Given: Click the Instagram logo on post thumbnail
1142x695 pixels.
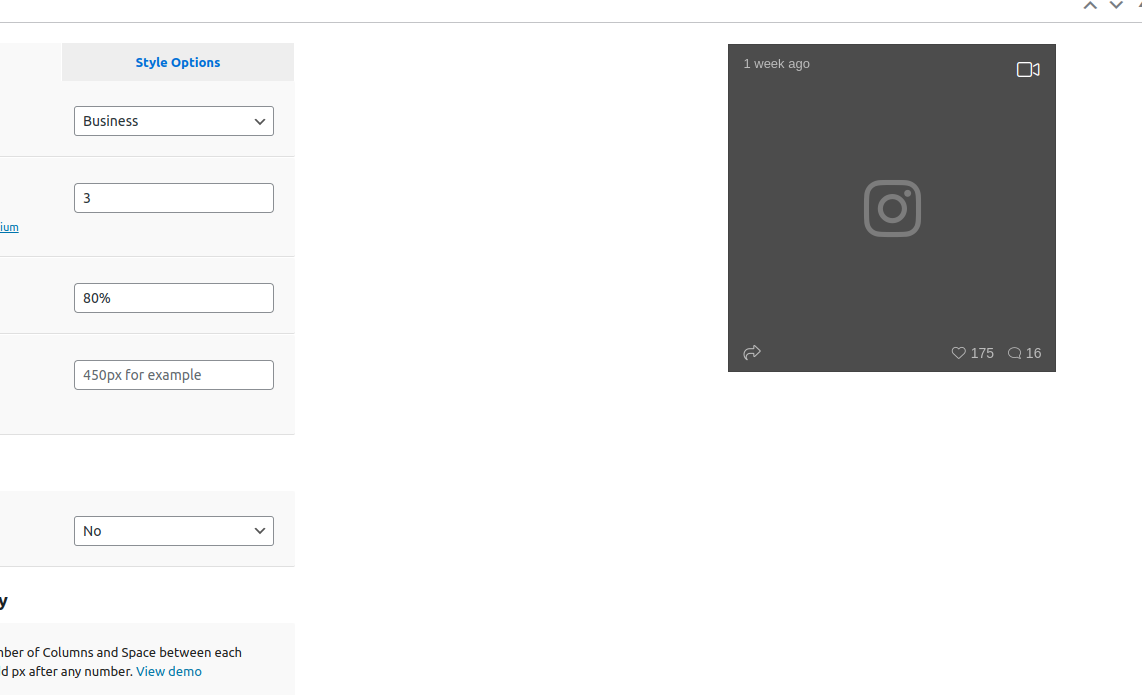Looking at the screenshot, I should click(x=892, y=208).
